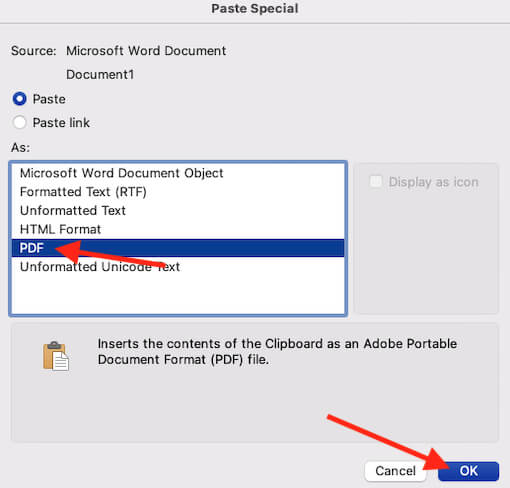
Task: Click the clipboard icon in the description area
Action: tap(56, 356)
